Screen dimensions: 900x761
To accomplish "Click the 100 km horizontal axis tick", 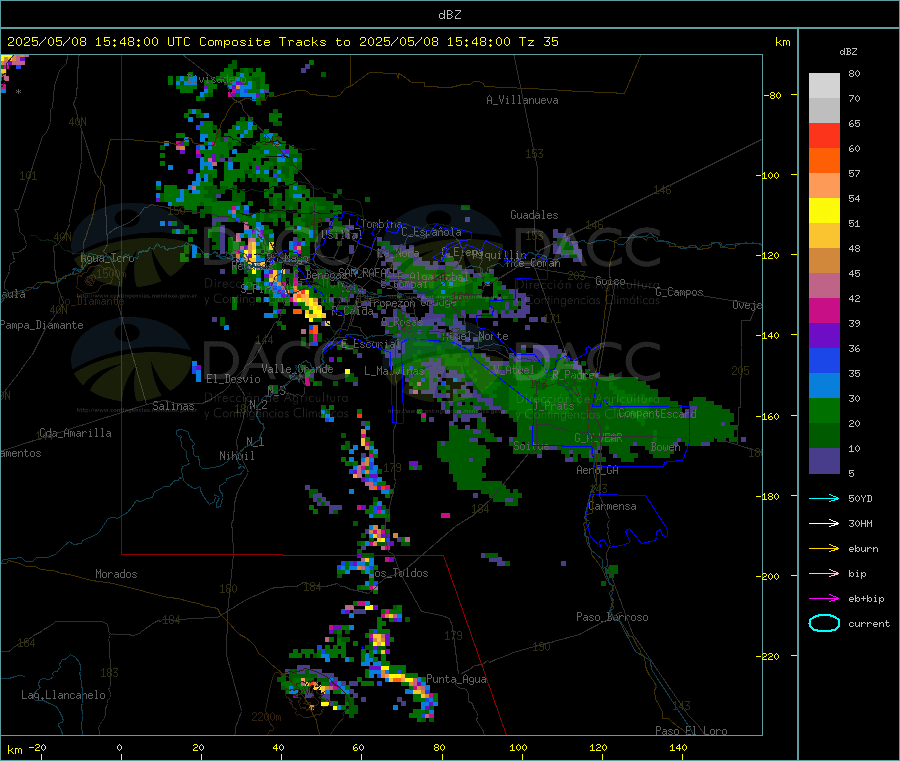I will click(x=518, y=747).
